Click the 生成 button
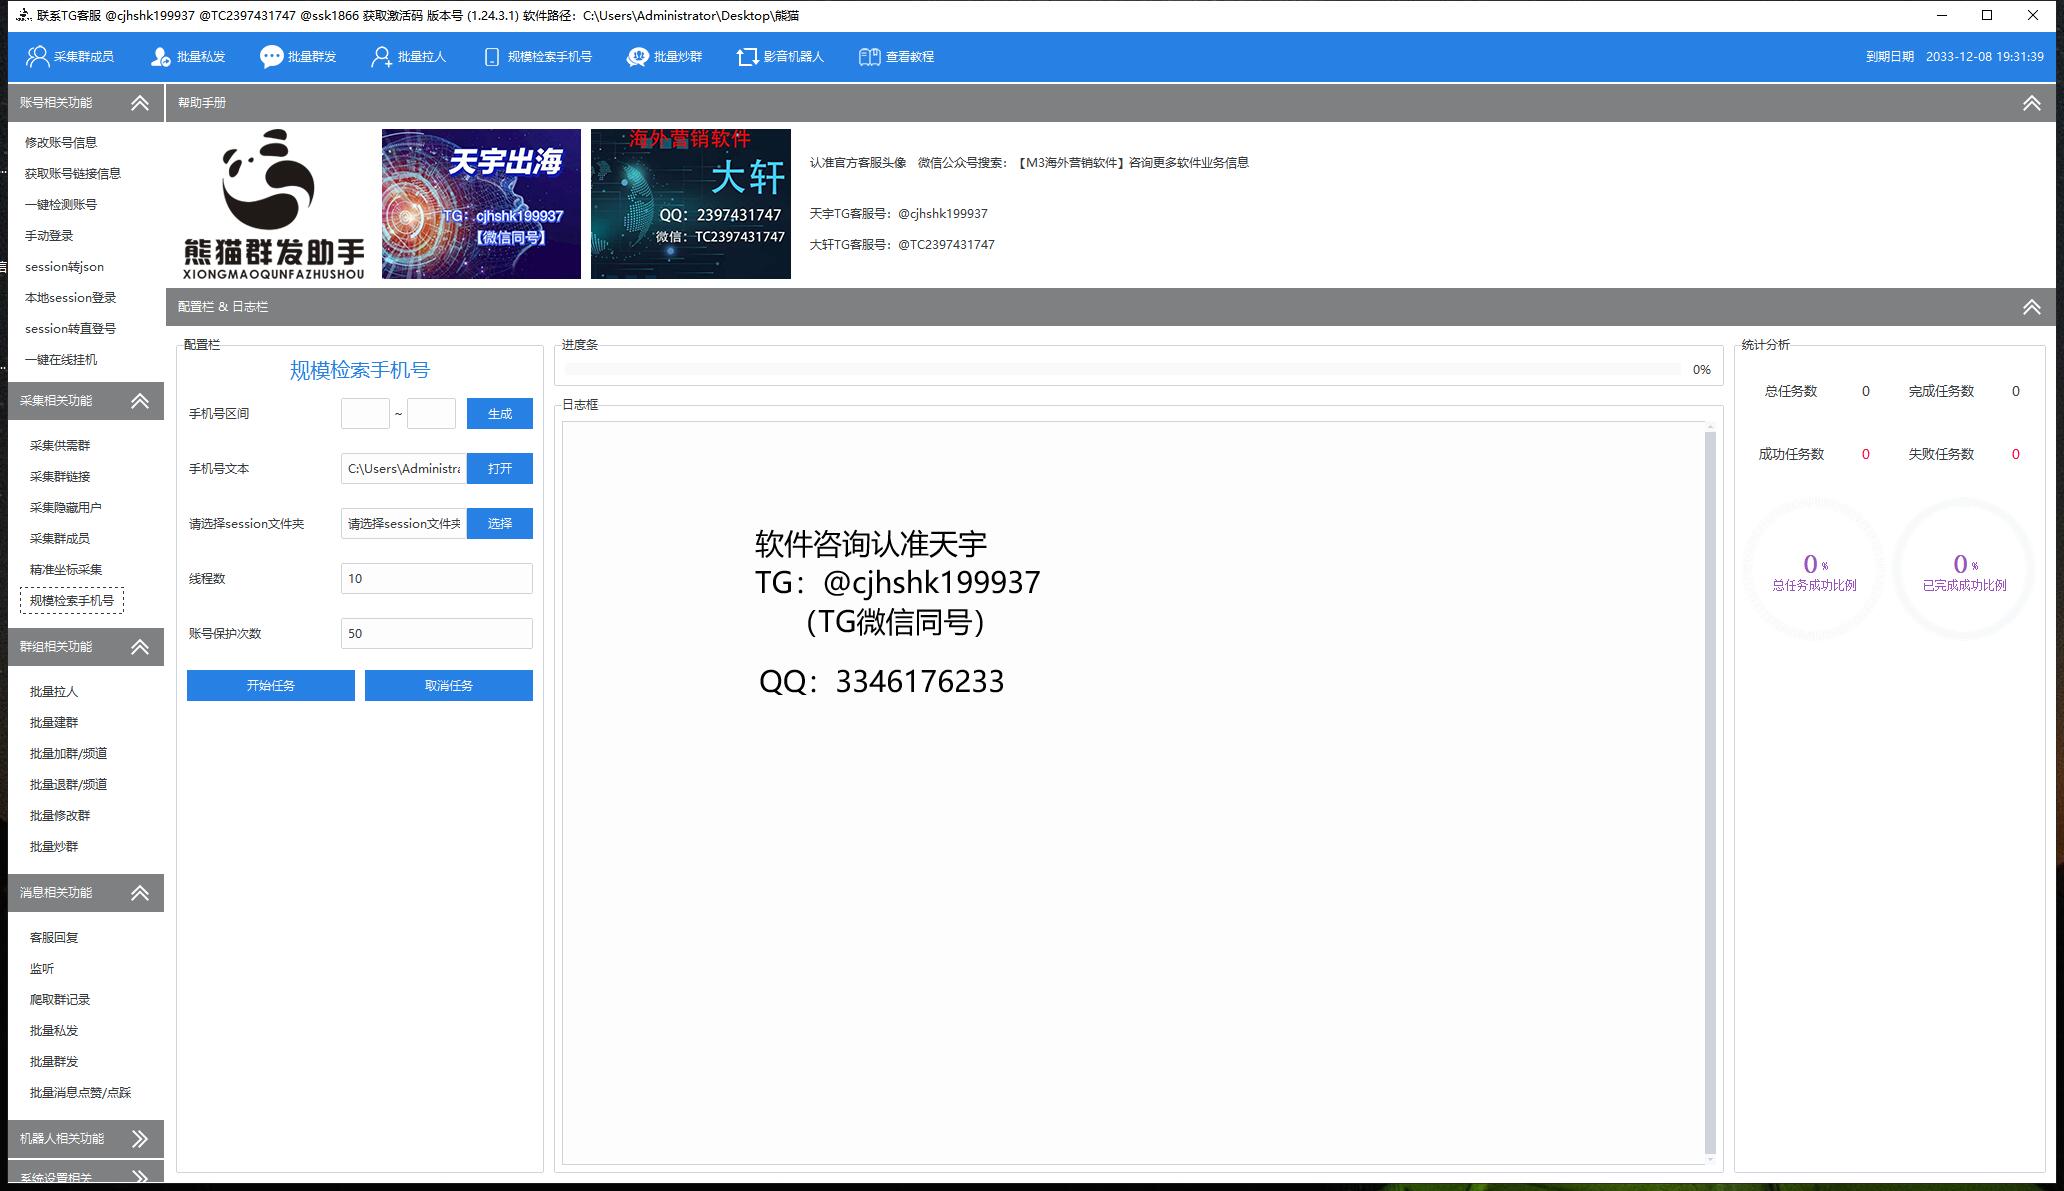This screenshot has height=1191, width=2064. tap(499, 414)
